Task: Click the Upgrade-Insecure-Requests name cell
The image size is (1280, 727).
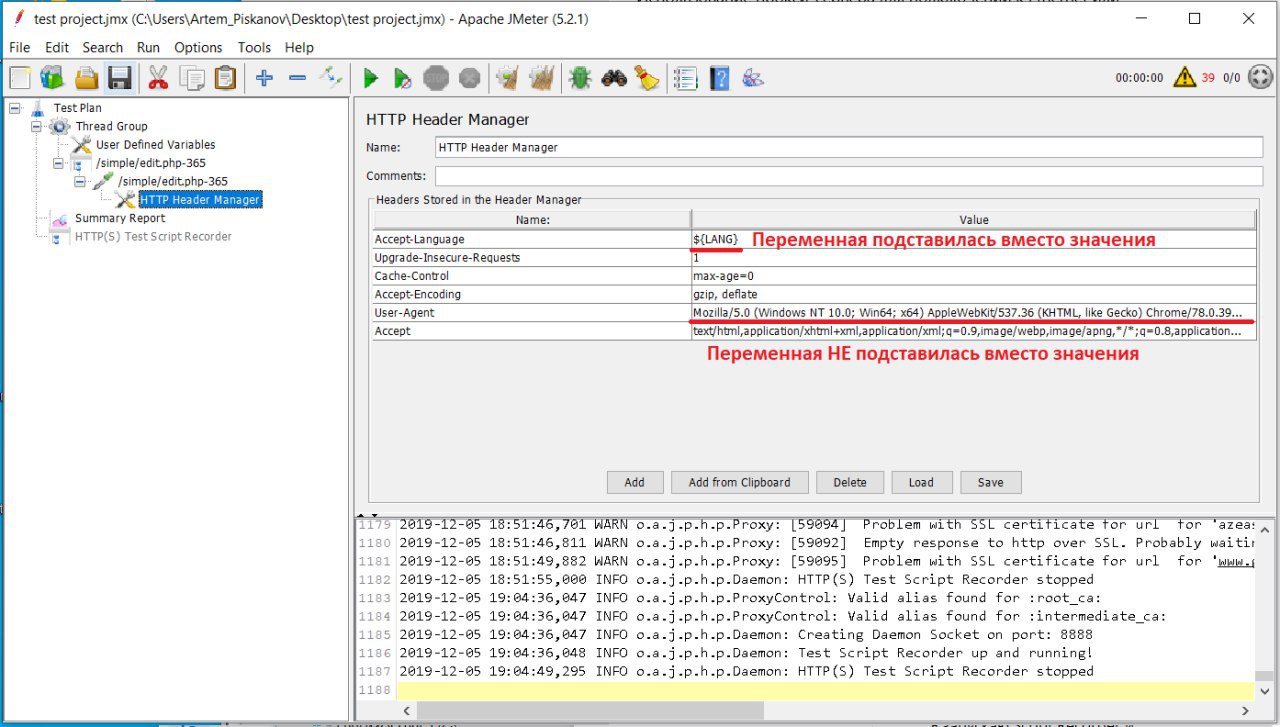Action: [x=532, y=258]
